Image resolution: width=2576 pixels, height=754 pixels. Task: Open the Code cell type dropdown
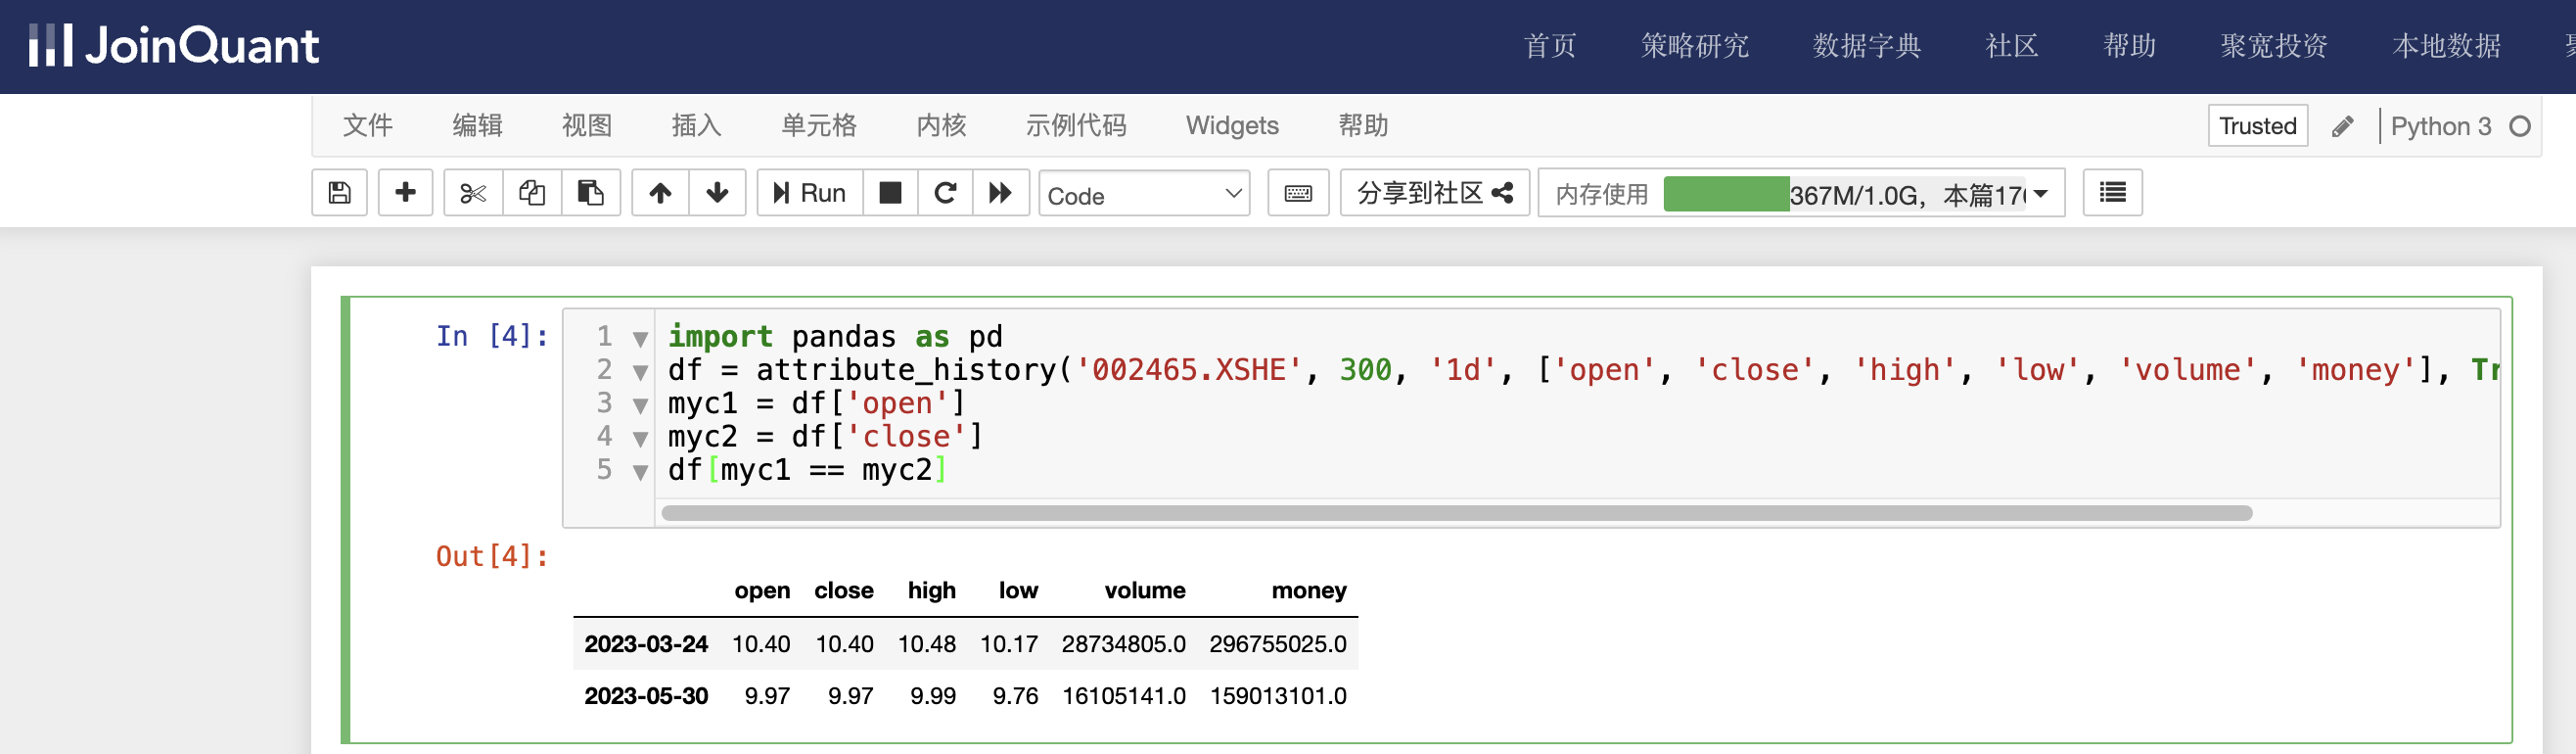pyautogui.click(x=1144, y=194)
